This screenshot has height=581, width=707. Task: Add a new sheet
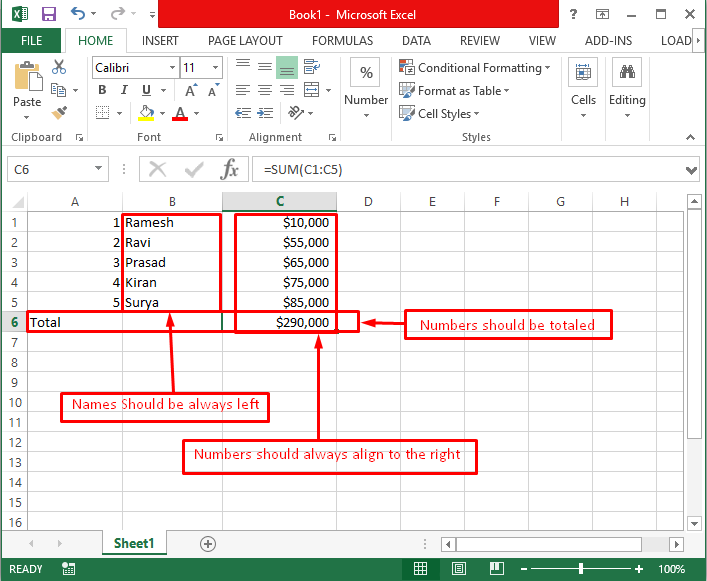pyautogui.click(x=208, y=544)
